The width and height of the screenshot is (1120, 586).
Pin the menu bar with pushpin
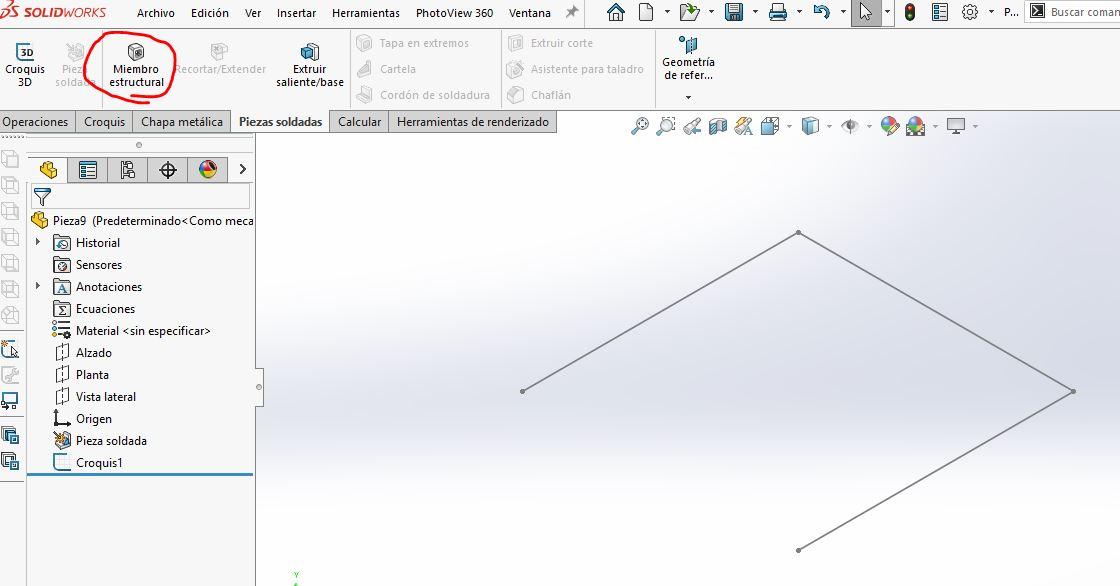click(572, 13)
